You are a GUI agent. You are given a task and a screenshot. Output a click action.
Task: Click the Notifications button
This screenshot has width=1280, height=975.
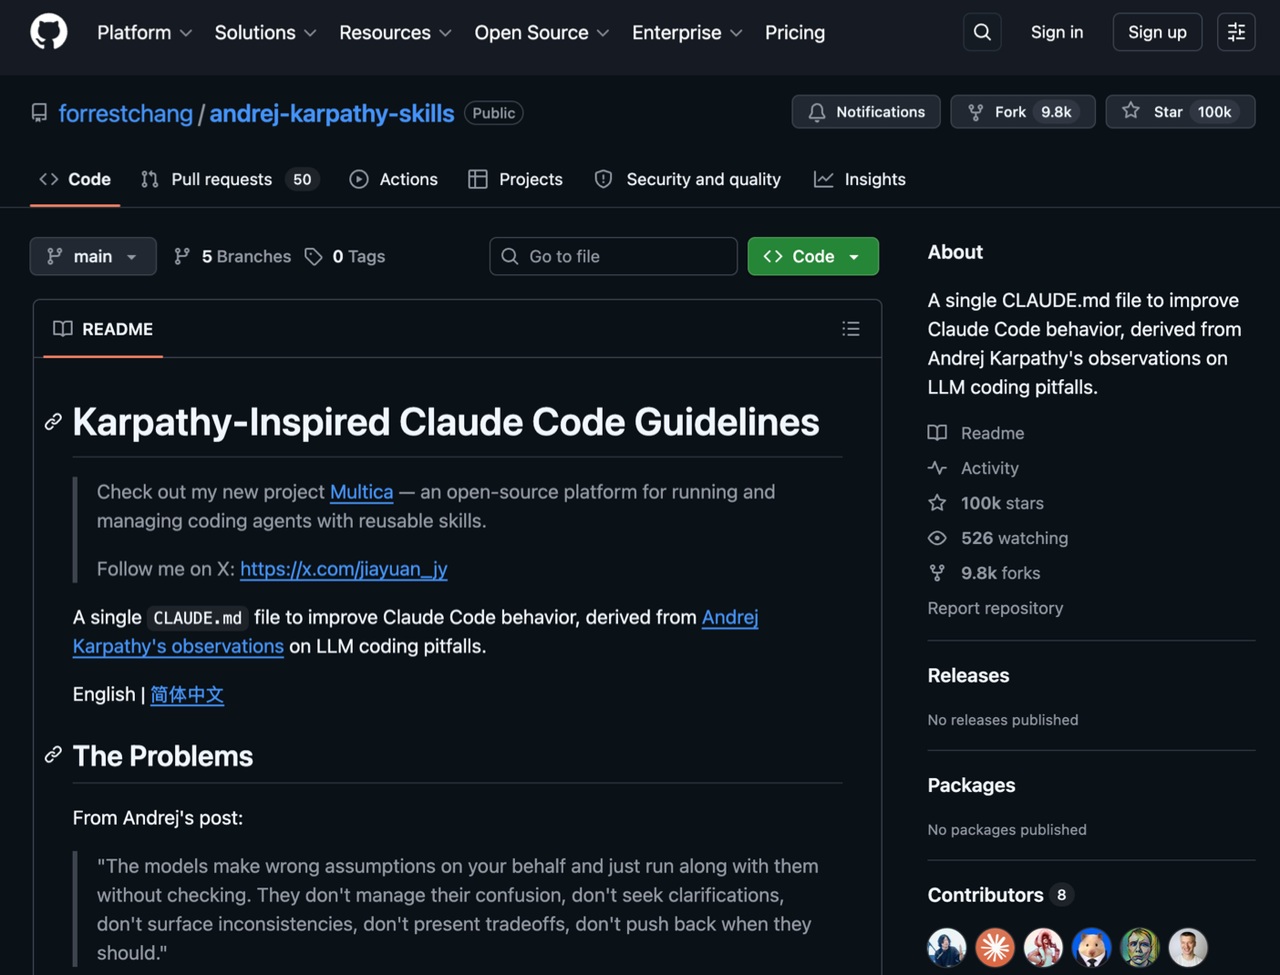(x=866, y=112)
